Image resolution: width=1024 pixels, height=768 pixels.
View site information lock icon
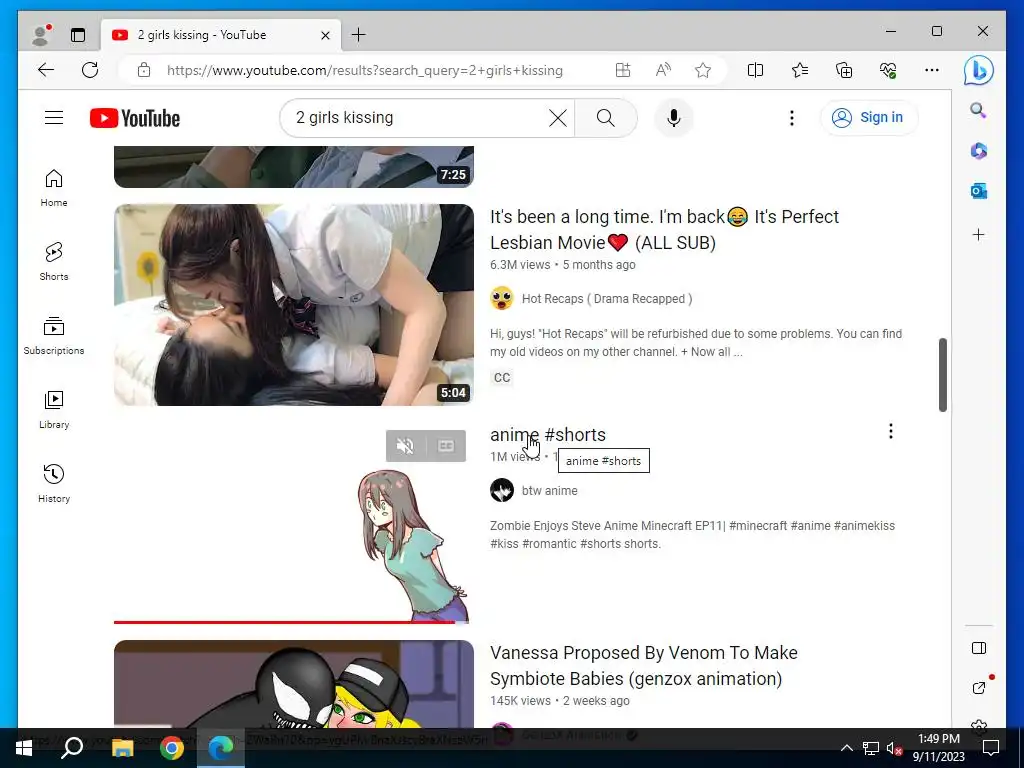(x=144, y=71)
